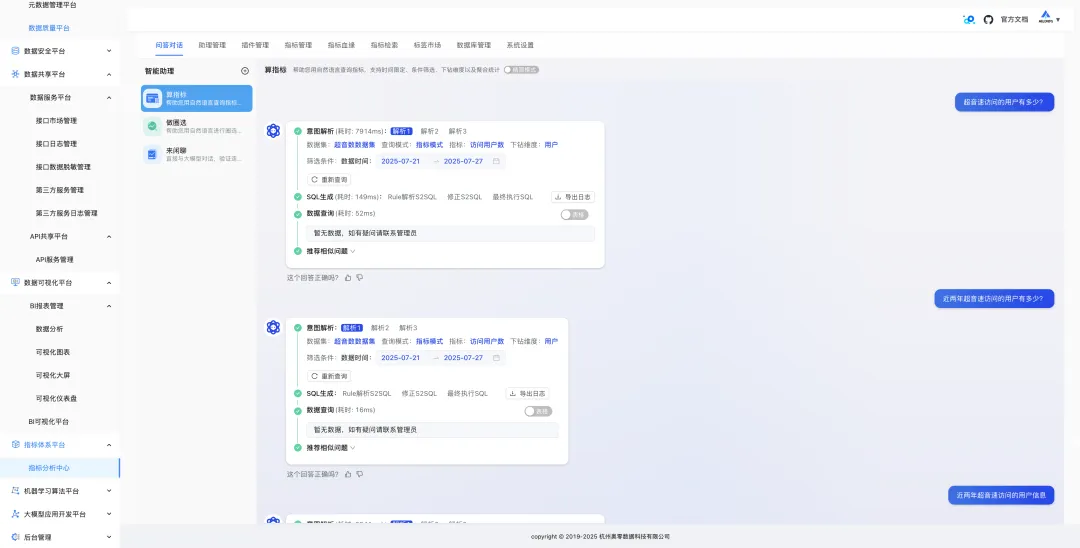Click the 大模型应用开发平台 sidebar icon
Screen dimensions: 1080x548
(15, 514)
